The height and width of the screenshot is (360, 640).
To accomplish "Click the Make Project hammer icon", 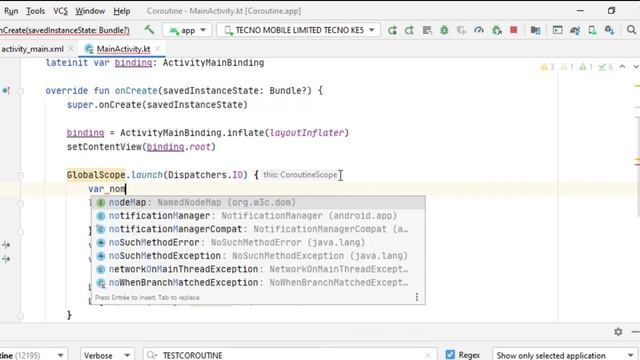I will coord(149,30).
